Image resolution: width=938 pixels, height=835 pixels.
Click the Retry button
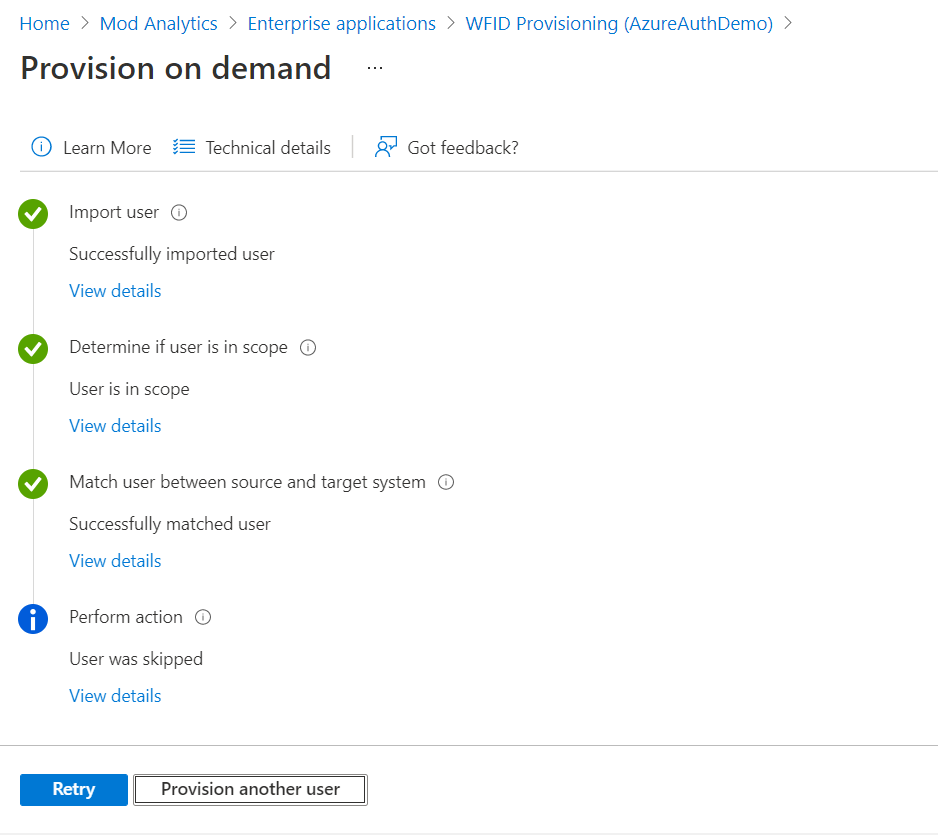coord(74,790)
